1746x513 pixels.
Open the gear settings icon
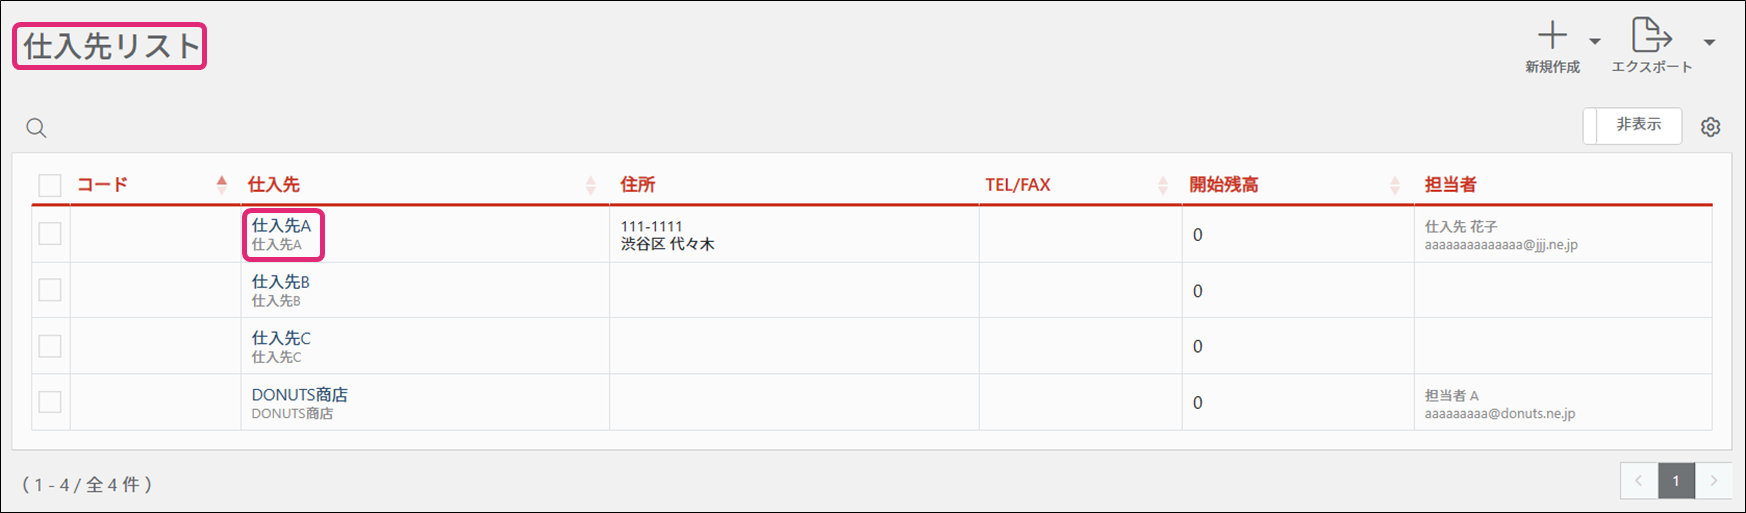pyautogui.click(x=1710, y=127)
